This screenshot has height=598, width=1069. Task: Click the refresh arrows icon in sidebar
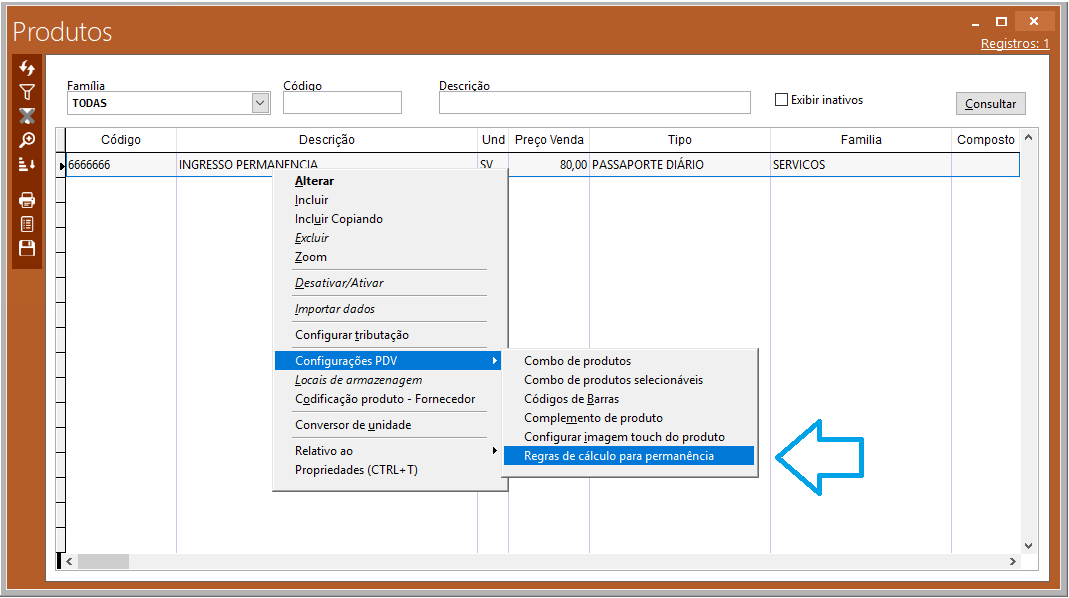coord(27,69)
